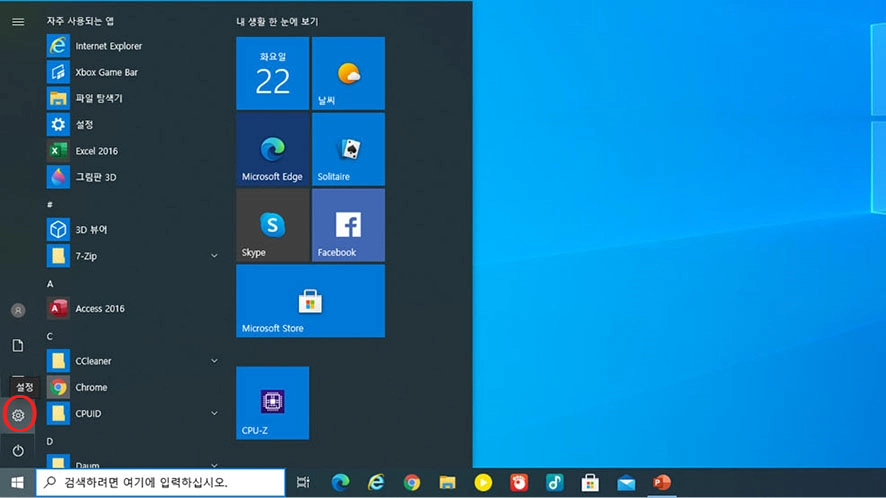Launch Microsoft Edge from the taskbar

point(340,483)
